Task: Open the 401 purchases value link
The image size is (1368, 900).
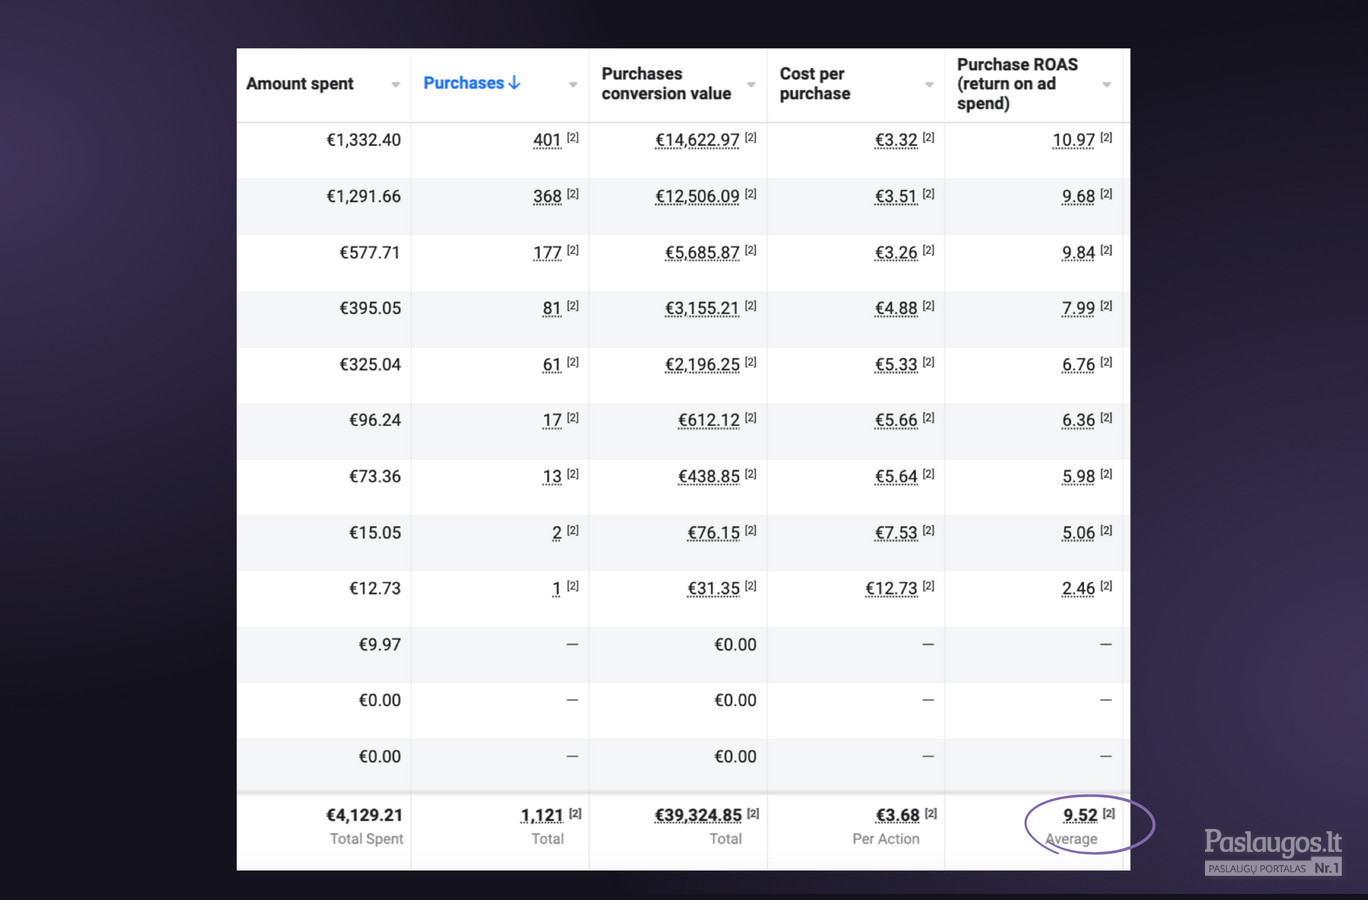Action: click(547, 140)
